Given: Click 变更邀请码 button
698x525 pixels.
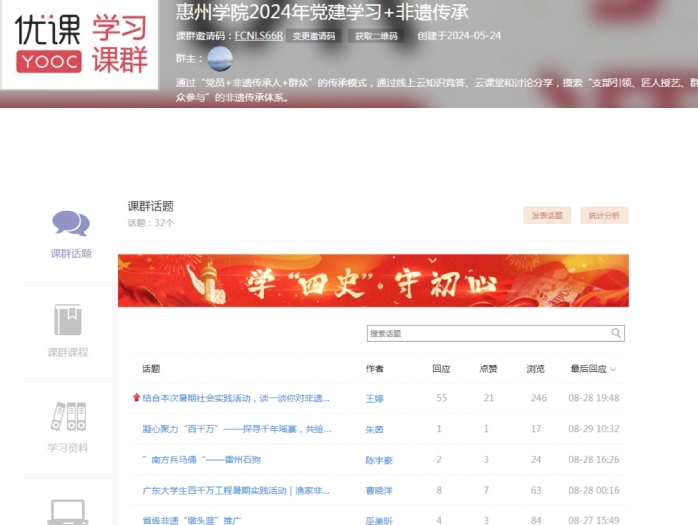Looking at the screenshot, I should 313,36.
